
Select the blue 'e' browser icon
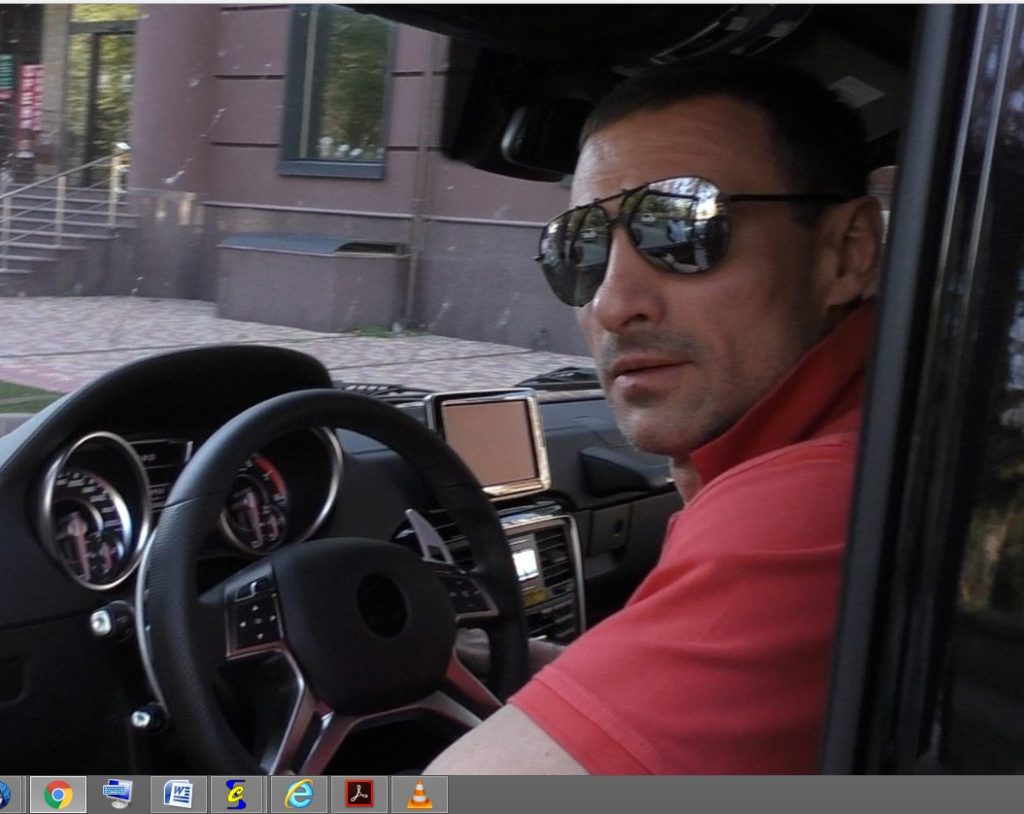[298, 794]
